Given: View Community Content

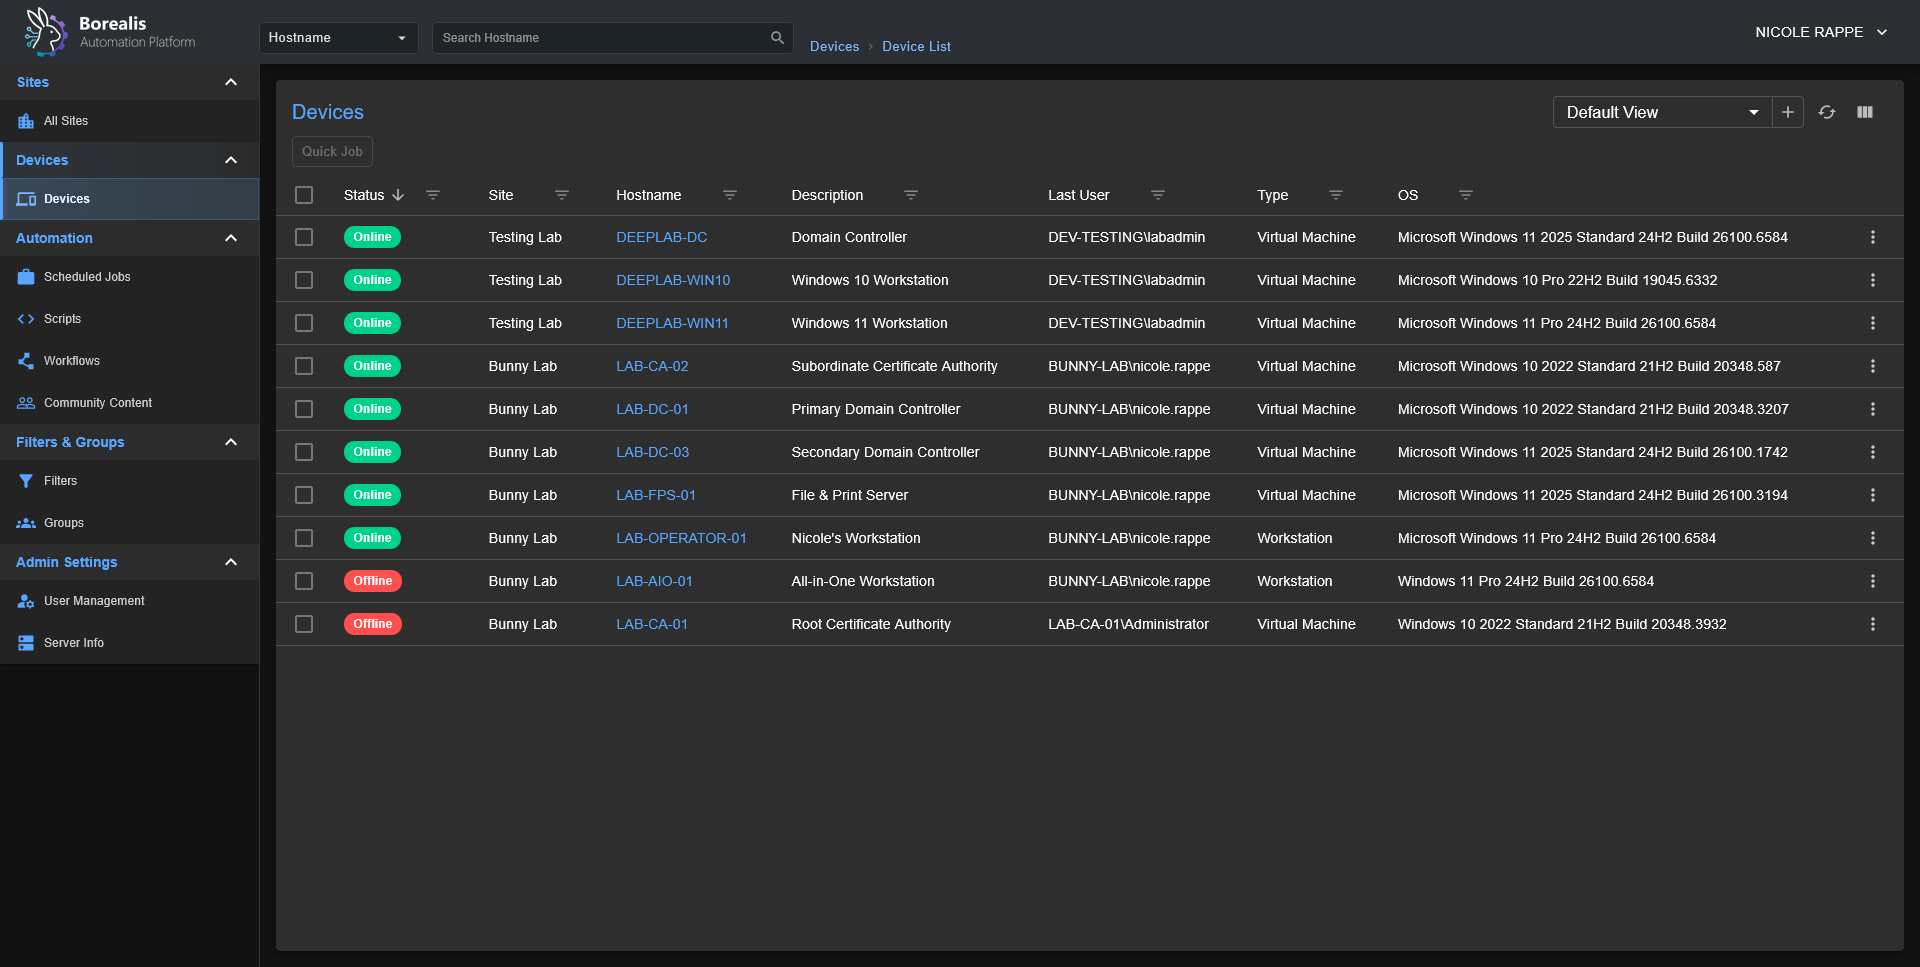Looking at the screenshot, I should 97,403.
